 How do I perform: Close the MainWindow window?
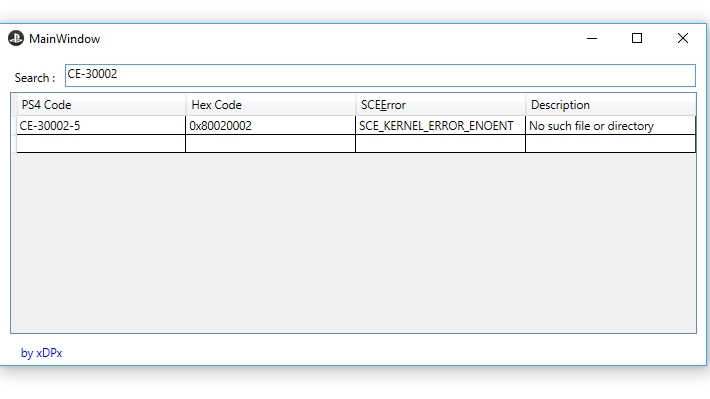click(x=683, y=38)
